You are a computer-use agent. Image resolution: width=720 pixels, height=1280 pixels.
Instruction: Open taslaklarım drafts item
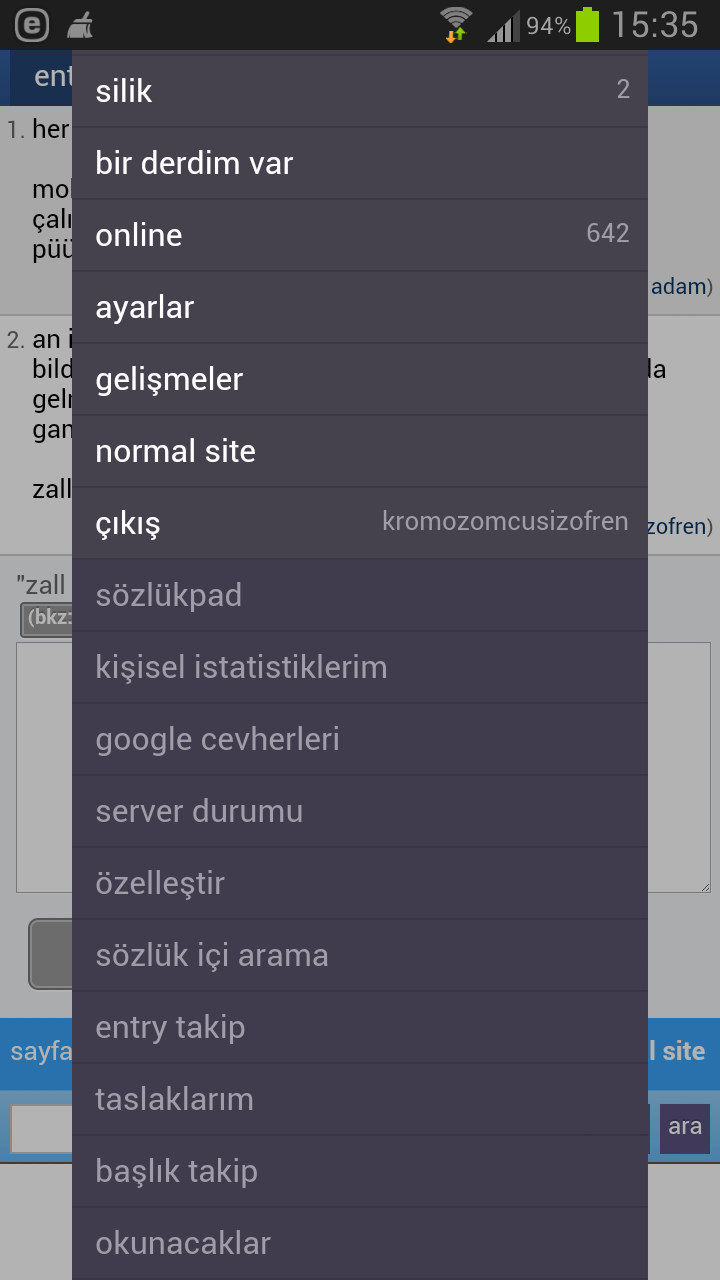click(x=360, y=1099)
